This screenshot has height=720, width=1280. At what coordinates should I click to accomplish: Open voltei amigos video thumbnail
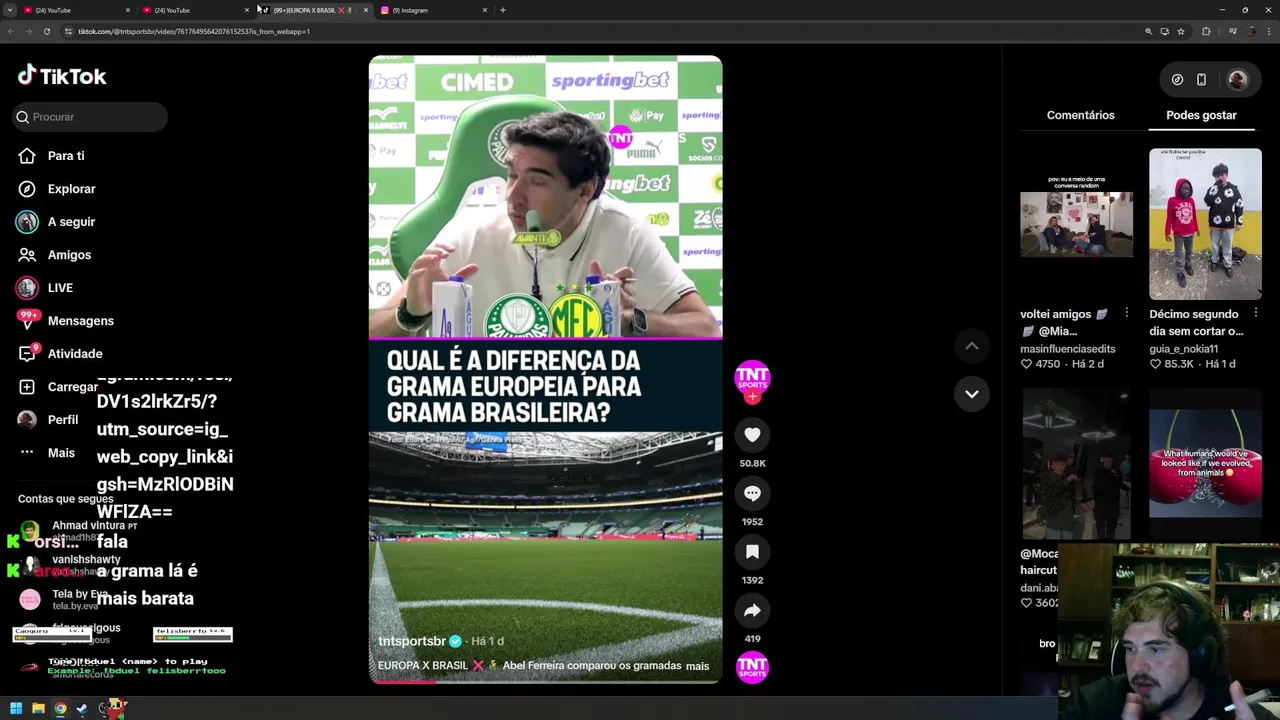(x=1076, y=224)
